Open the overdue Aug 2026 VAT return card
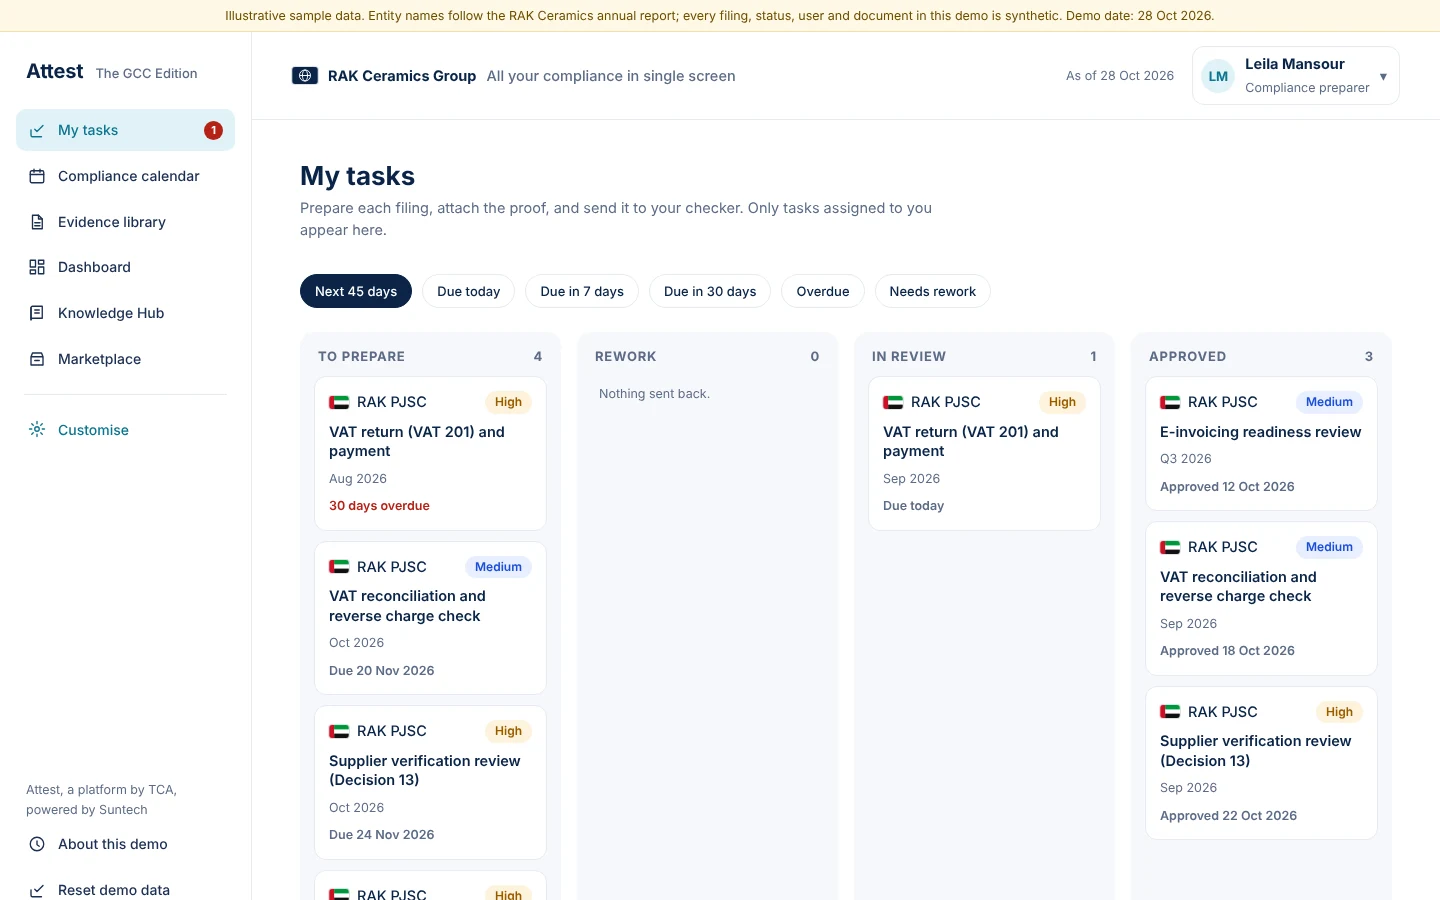 point(430,453)
